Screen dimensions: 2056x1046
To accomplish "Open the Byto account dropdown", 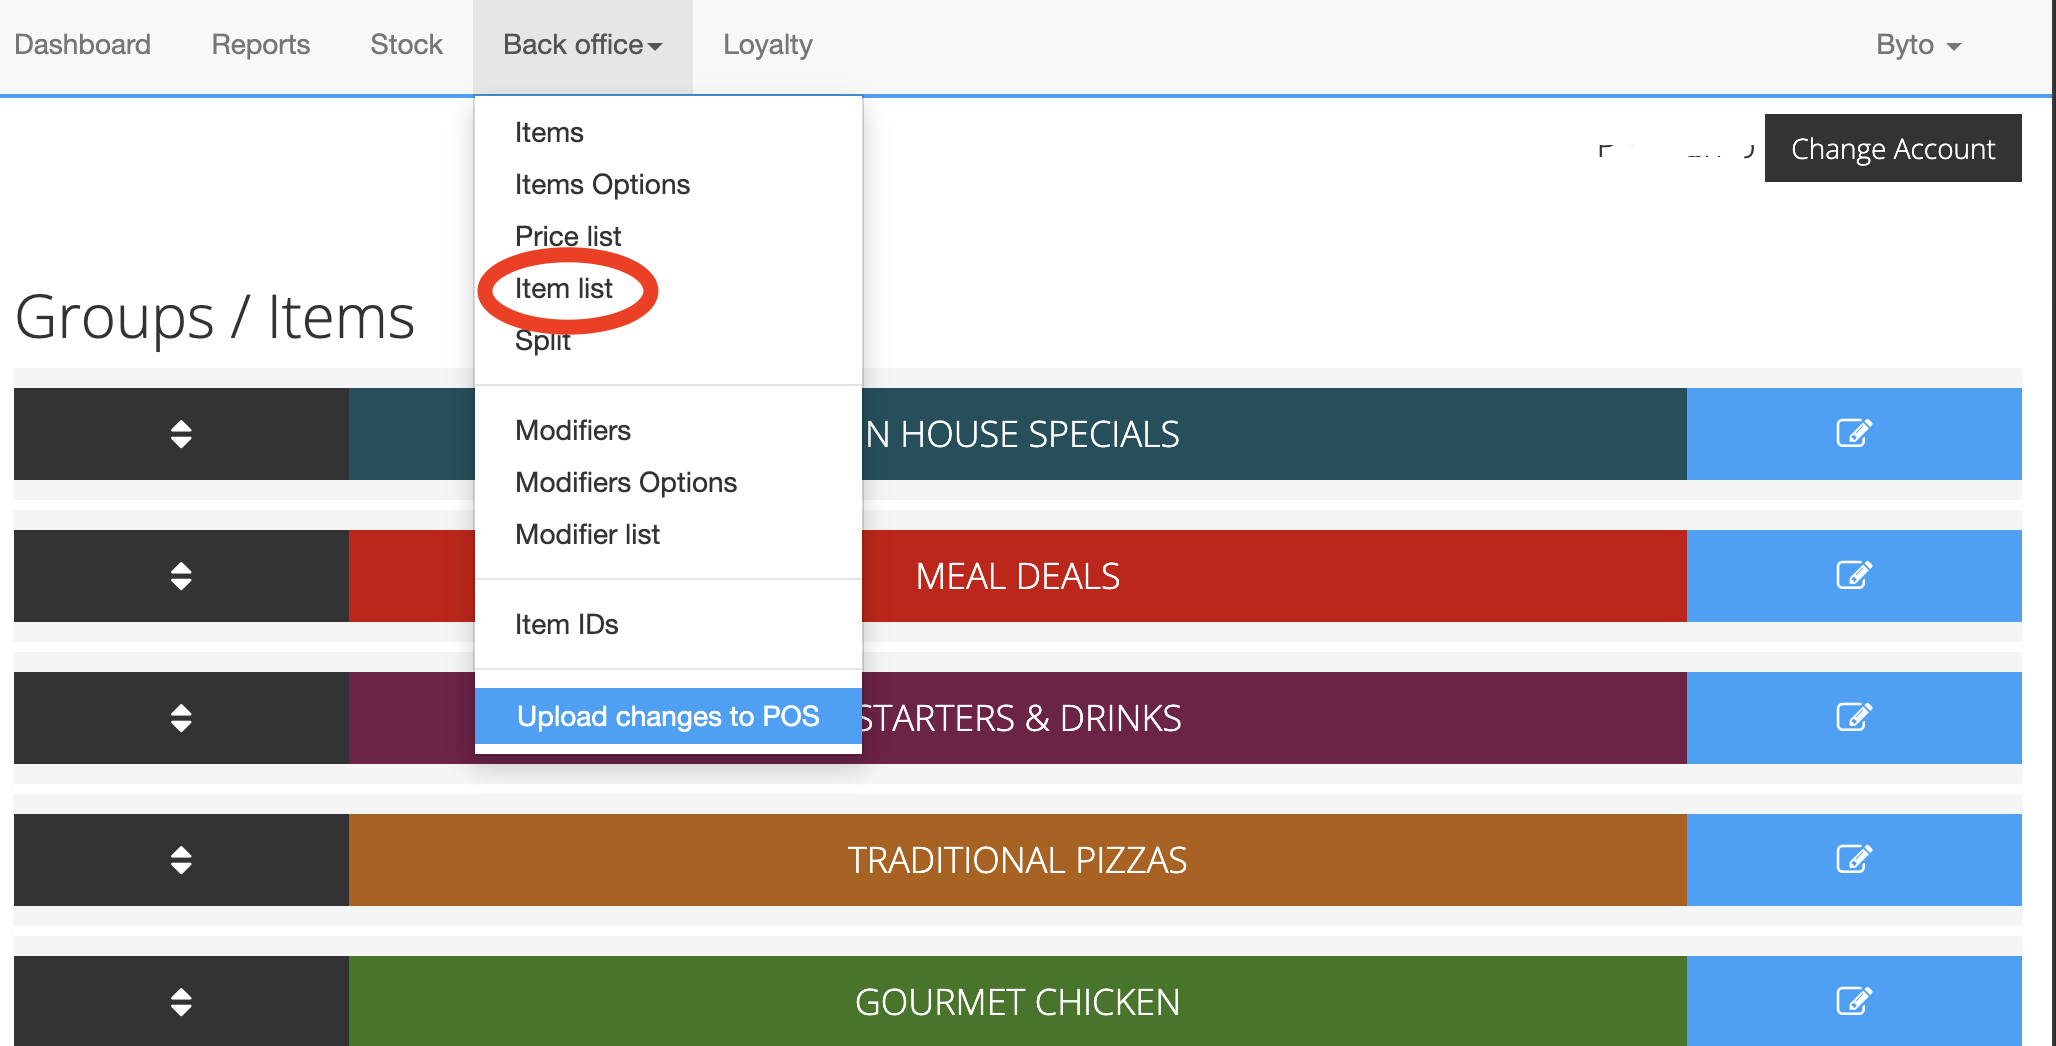I will coord(1917,45).
